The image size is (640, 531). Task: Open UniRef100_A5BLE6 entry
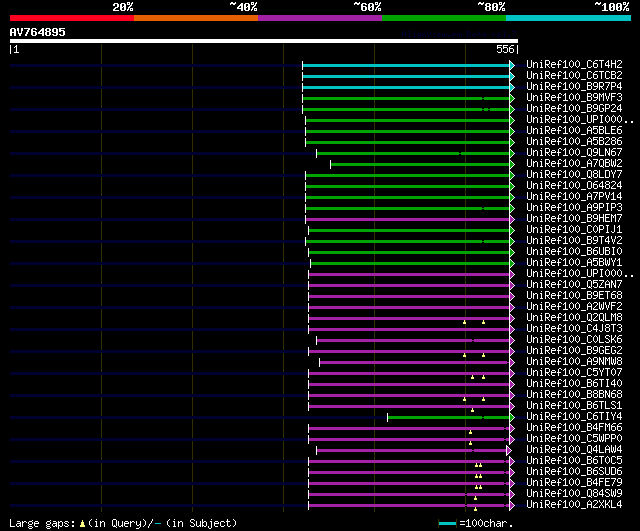pyautogui.click(x=574, y=131)
